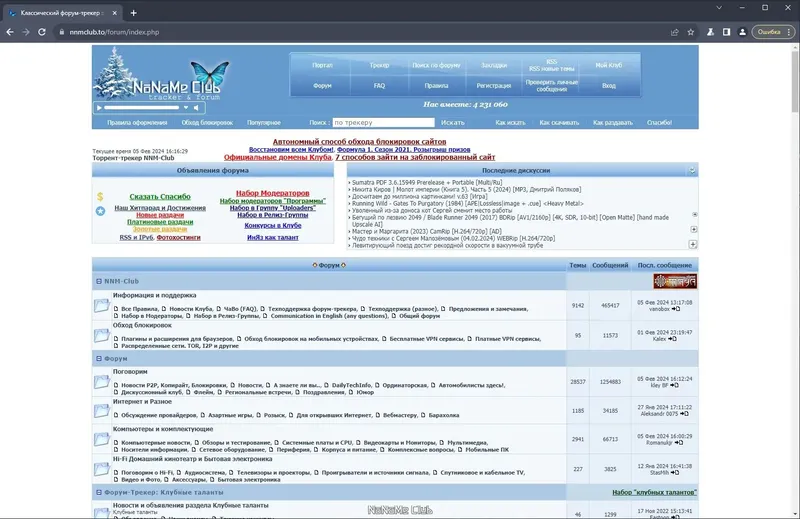
Task: Open RSS новые темы link
Action: [x=552, y=68]
